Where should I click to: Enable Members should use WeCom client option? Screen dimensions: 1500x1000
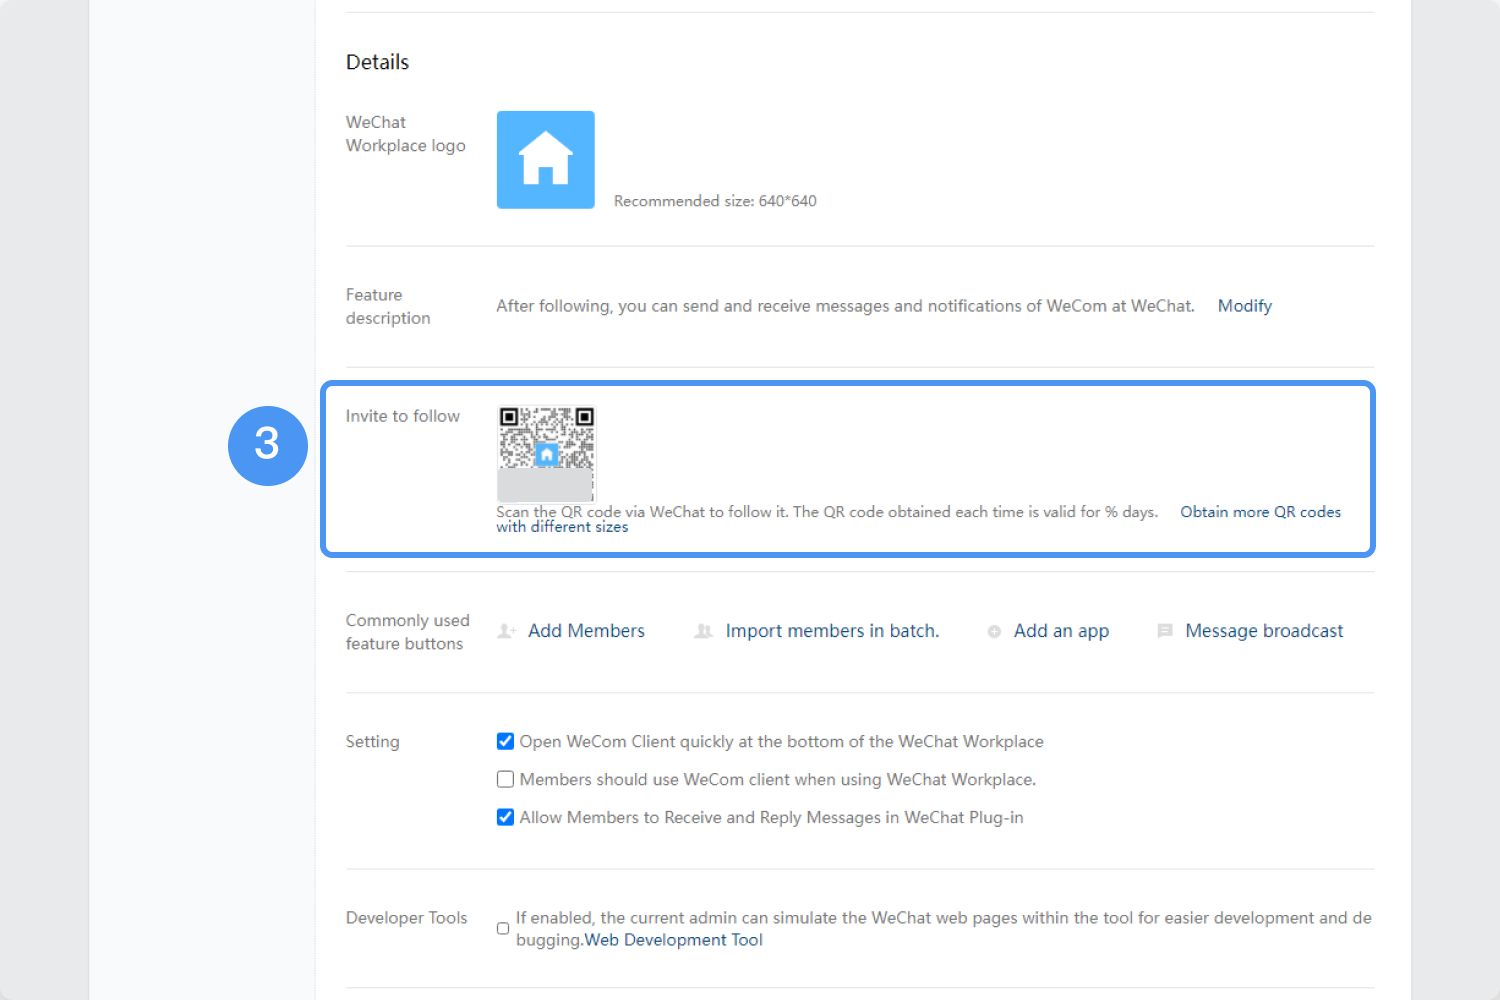click(x=505, y=779)
